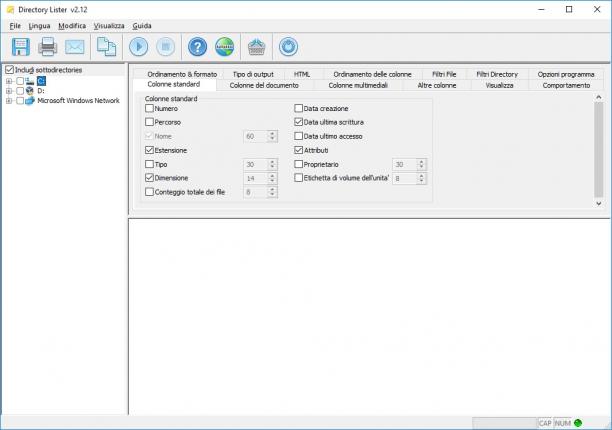Switch to the Comportamento tab
This screenshot has height=430, width=612.
[566, 85]
